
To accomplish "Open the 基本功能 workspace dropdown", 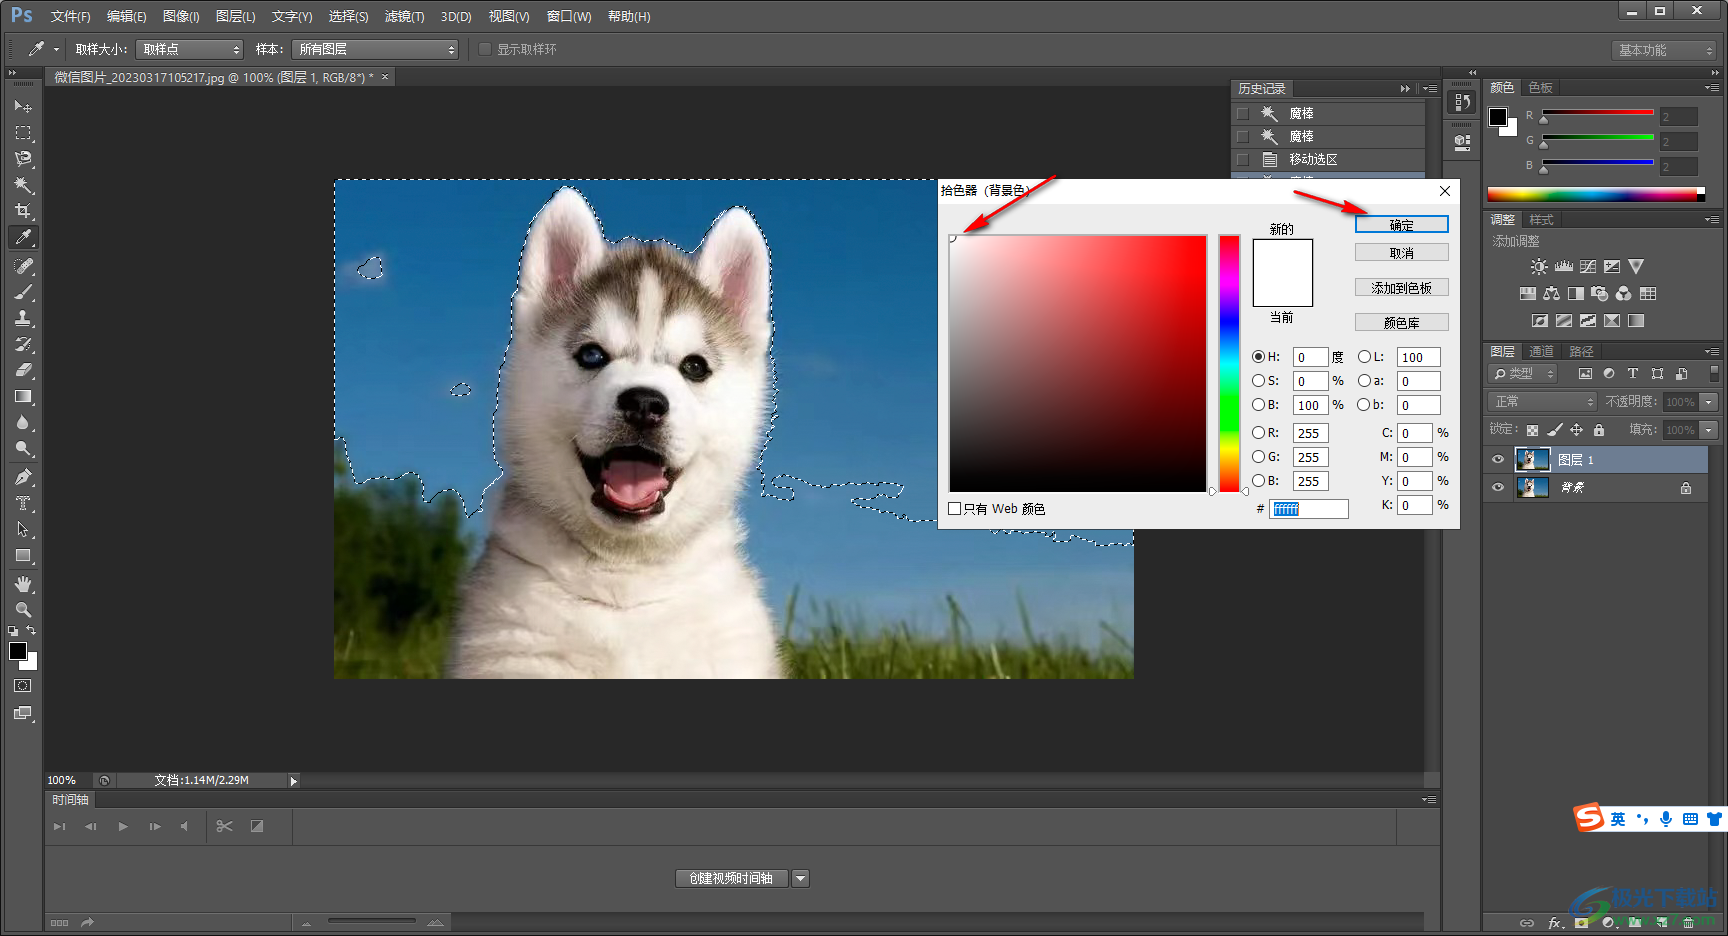I will pos(1664,50).
